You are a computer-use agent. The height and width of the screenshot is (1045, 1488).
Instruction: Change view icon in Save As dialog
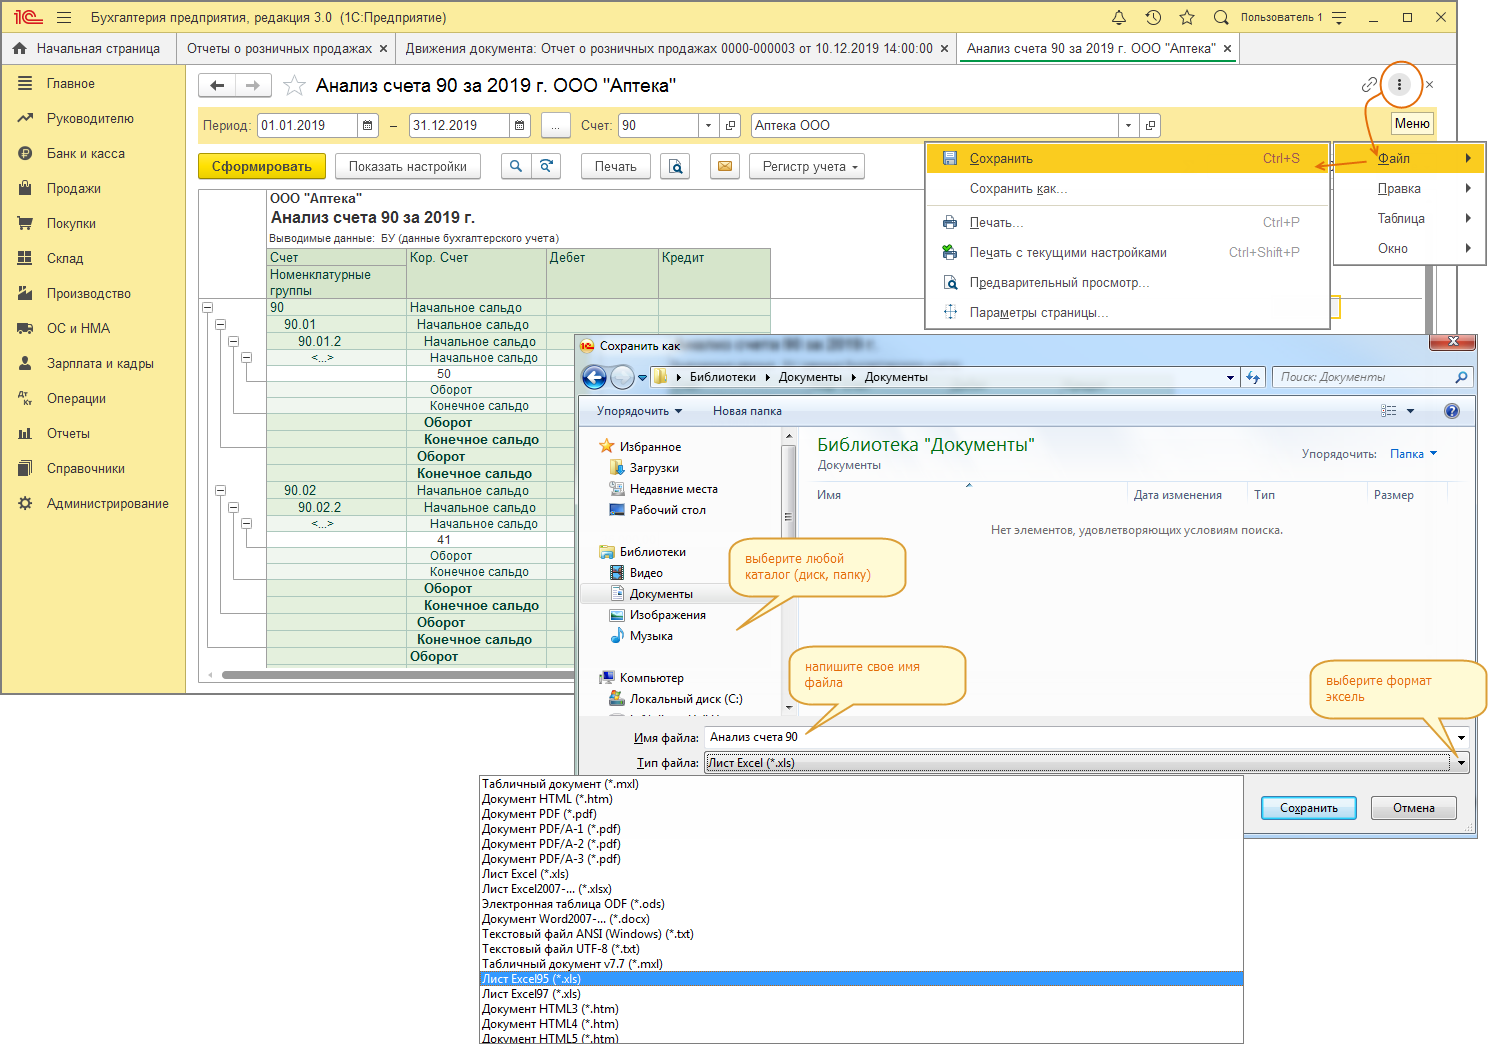(1389, 411)
